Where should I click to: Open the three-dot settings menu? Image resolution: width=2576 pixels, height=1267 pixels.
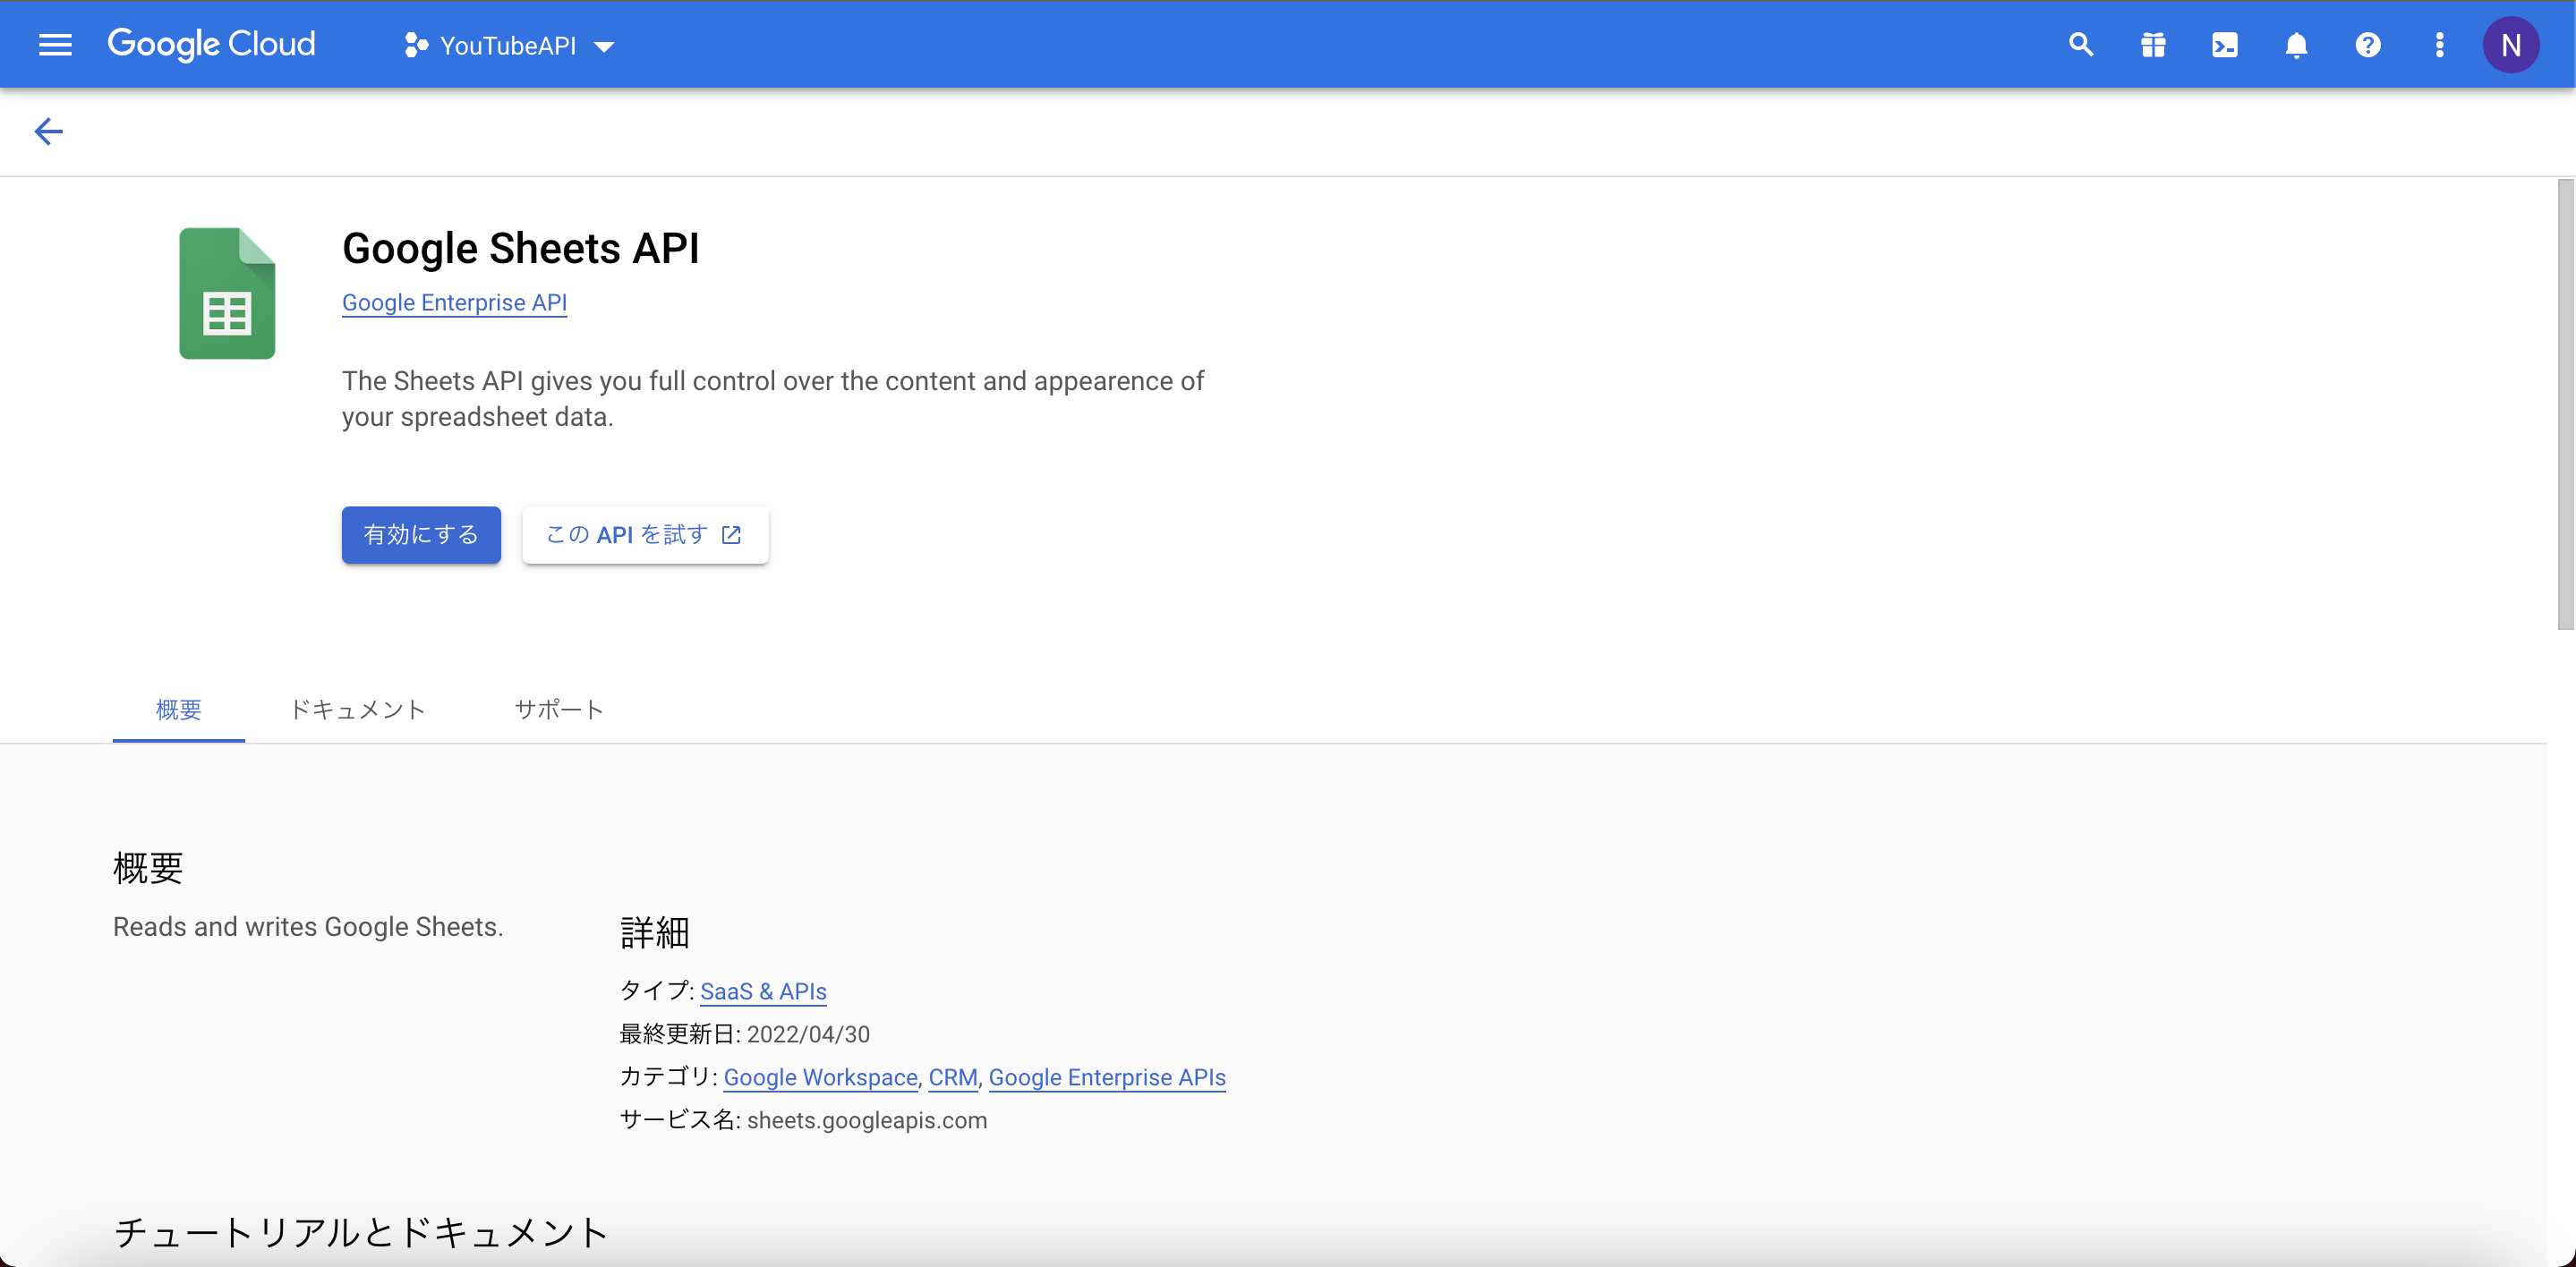2439,45
